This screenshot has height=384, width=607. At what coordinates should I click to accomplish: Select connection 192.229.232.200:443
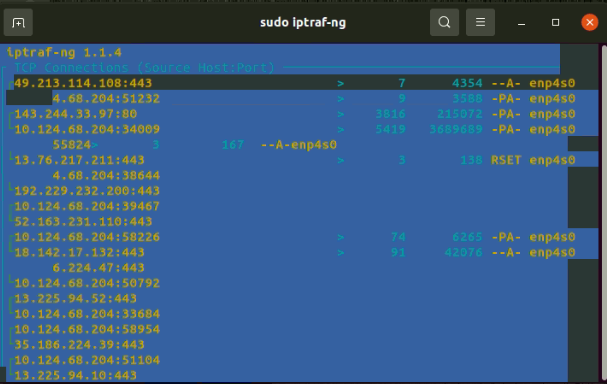tap(87, 191)
